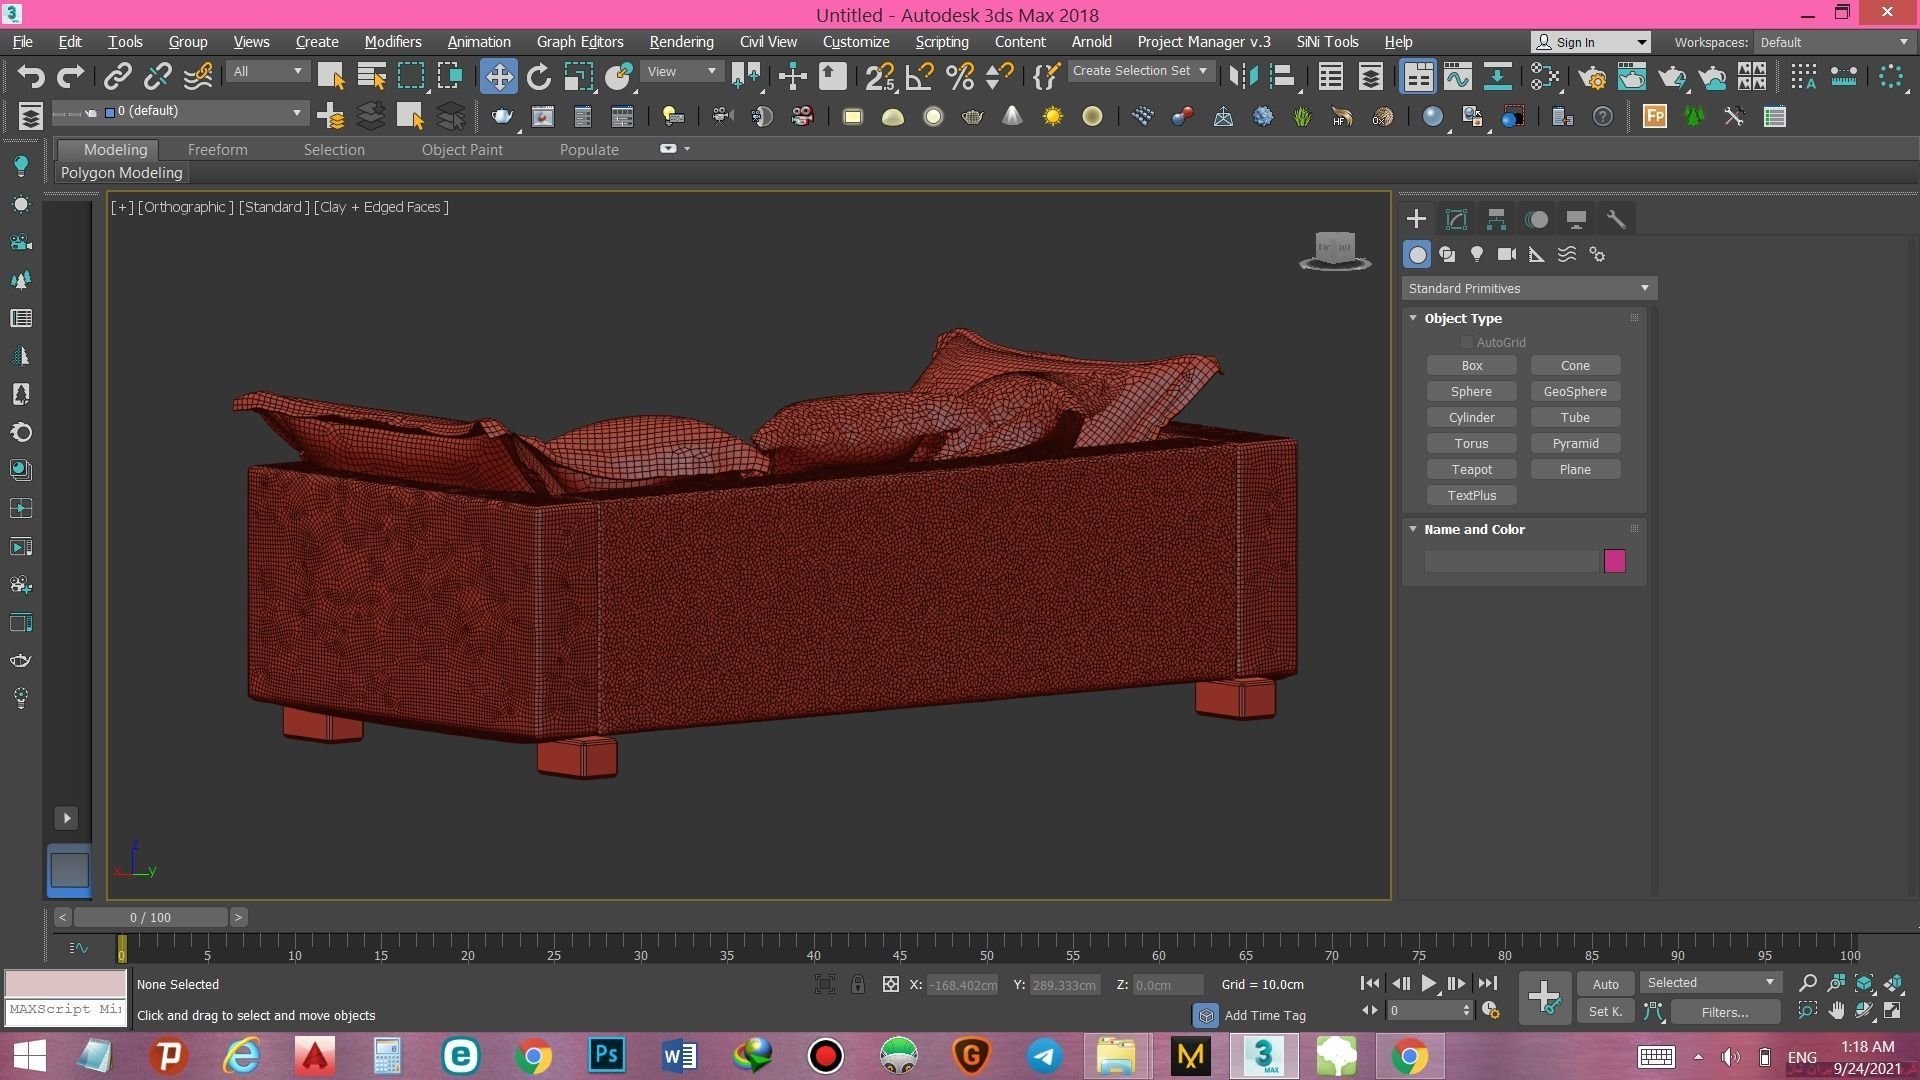The width and height of the screenshot is (1920, 1080).
Task: Click the Teapot primitive button
Action: 1471,469
